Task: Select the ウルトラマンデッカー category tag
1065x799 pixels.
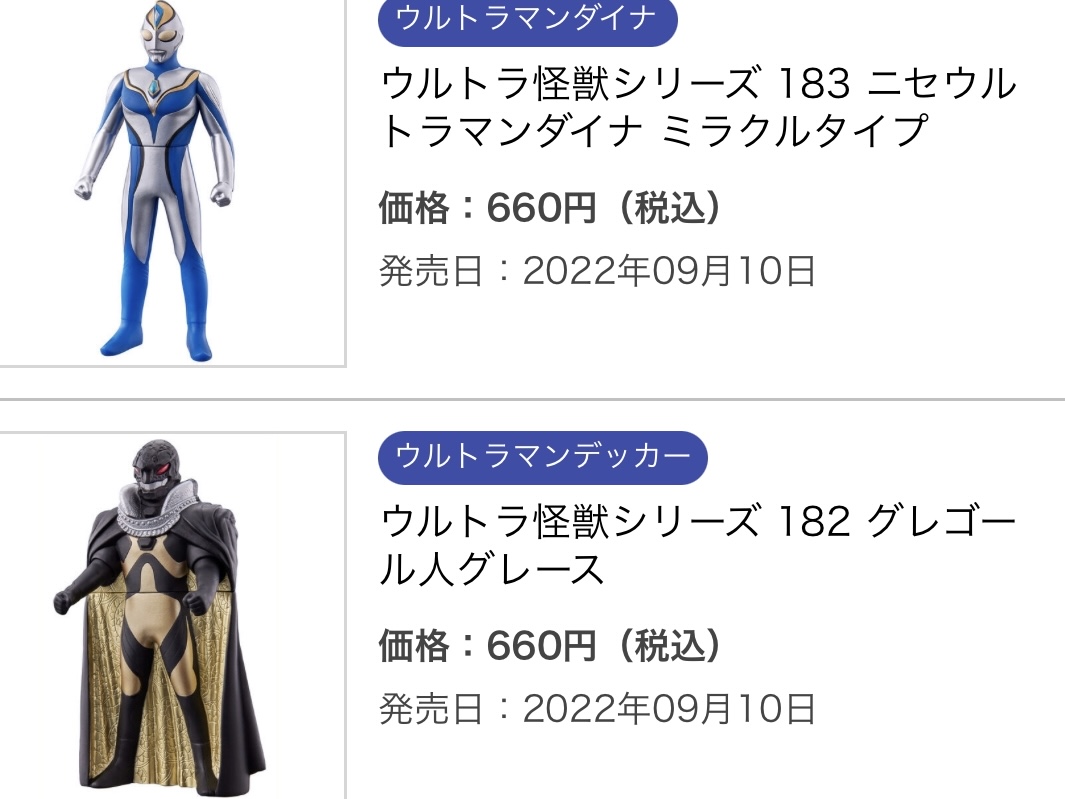Action: (x=542, y=457)
